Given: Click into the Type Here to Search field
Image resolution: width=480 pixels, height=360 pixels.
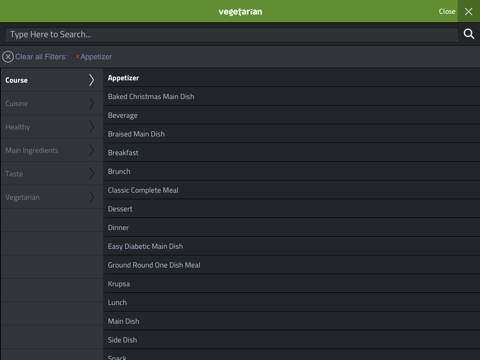Looking at the screenshot, I should 232,34.
